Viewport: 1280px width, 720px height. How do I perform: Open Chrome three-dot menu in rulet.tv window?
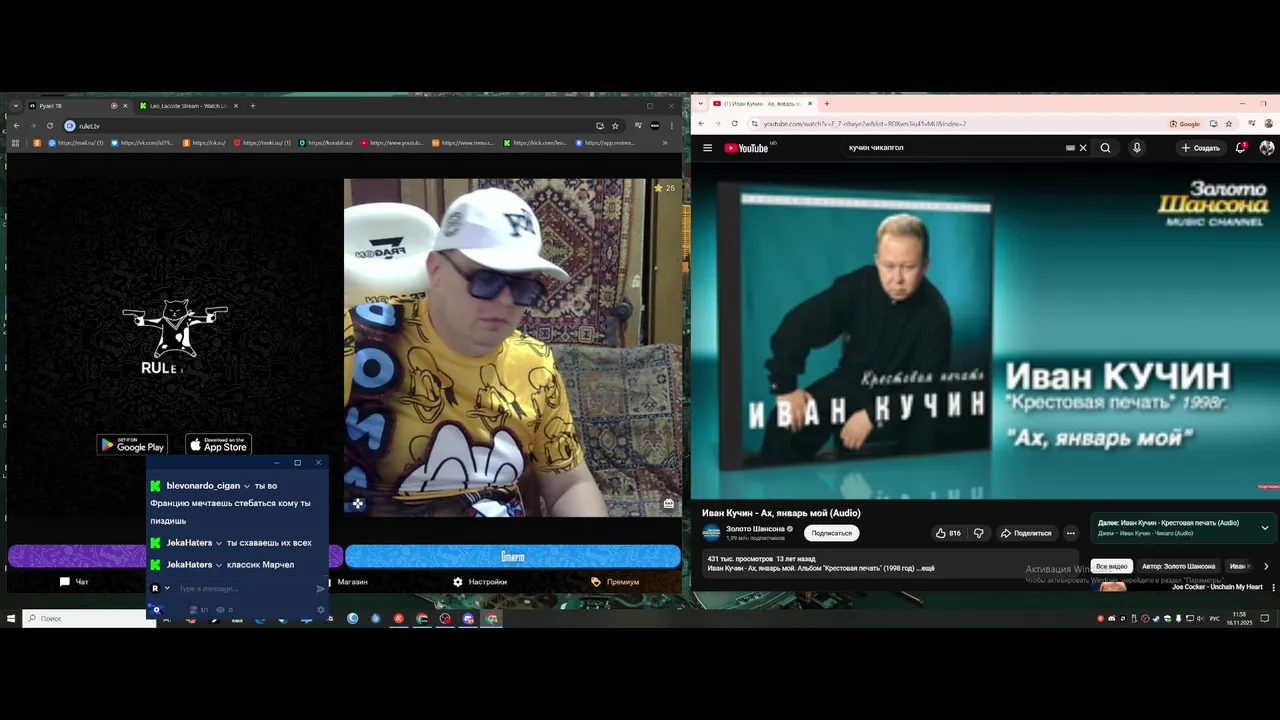pos(673,126)
